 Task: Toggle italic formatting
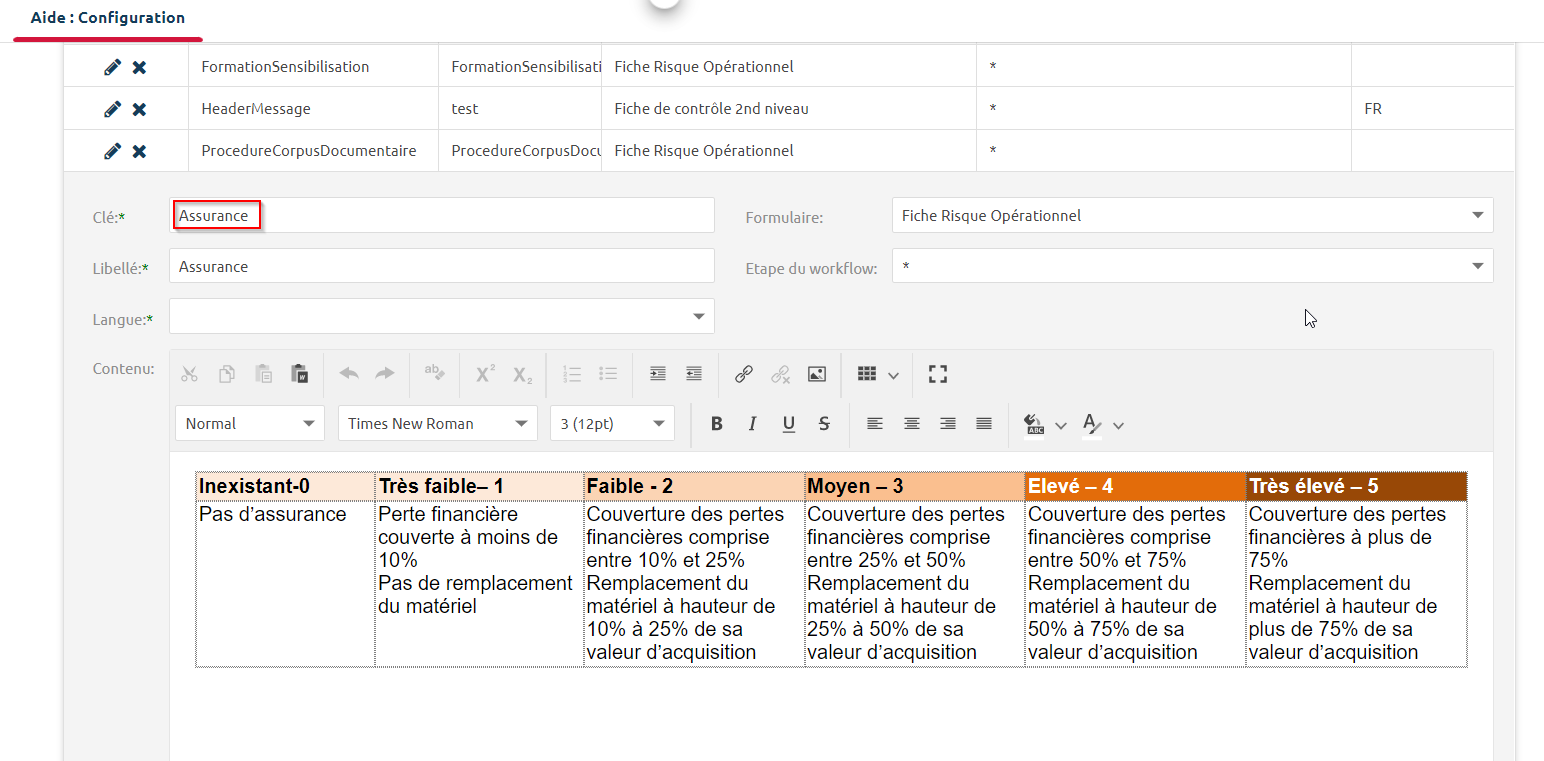(752, 424)
